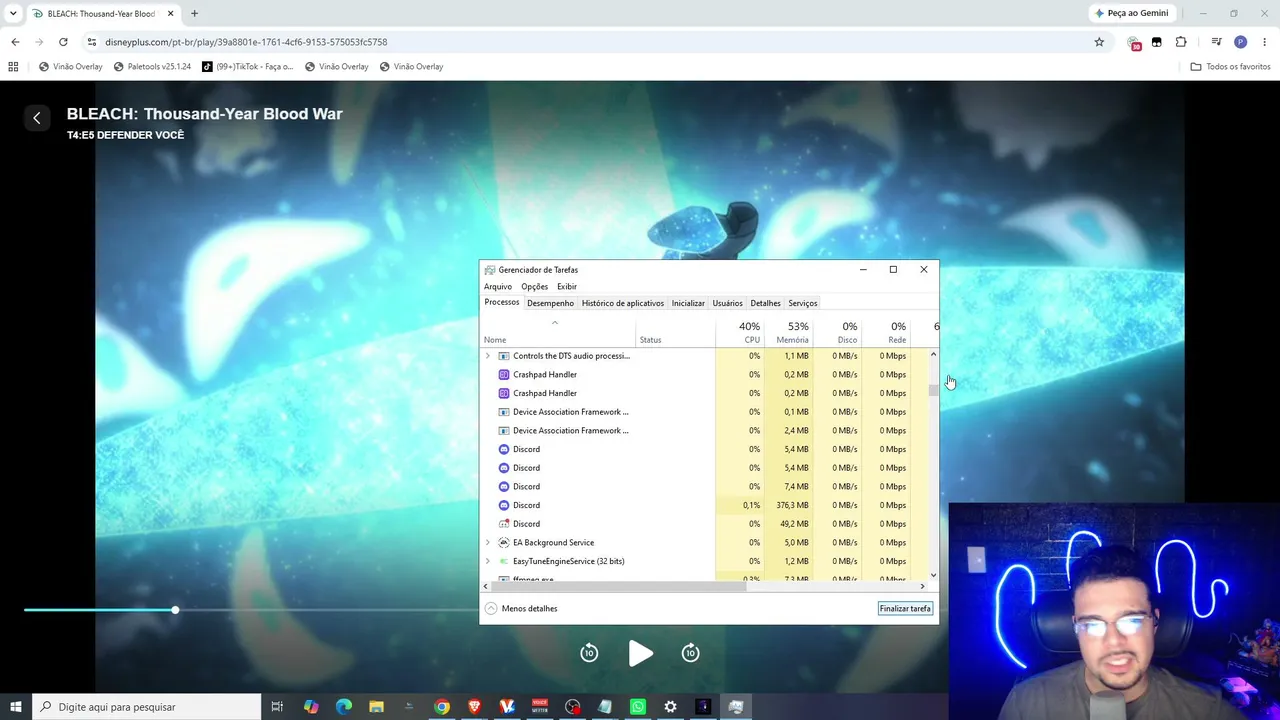
Task: Expand the EA Background Service row
Action: (488, 543)
